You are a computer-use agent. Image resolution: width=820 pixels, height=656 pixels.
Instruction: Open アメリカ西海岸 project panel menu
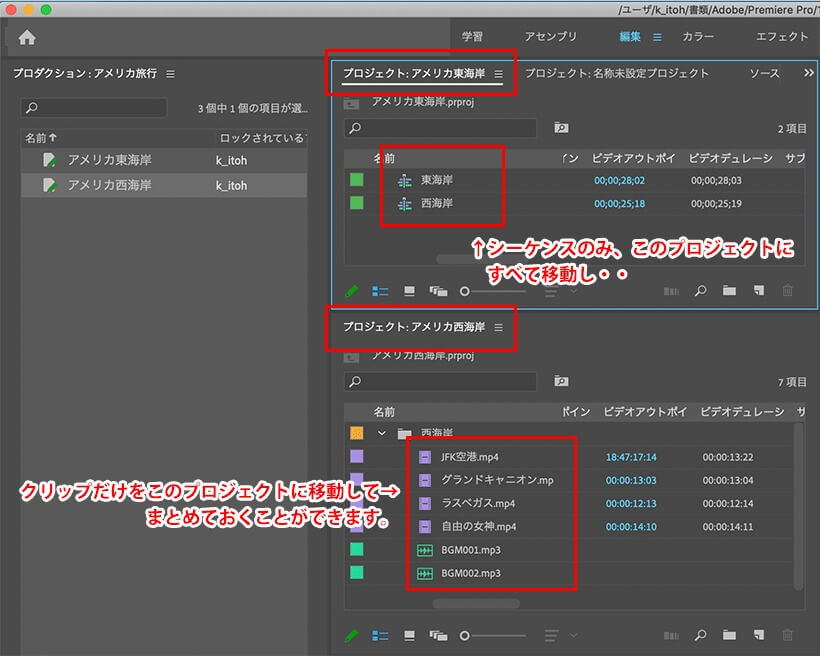pyautogui.click(x=498, y=327)
